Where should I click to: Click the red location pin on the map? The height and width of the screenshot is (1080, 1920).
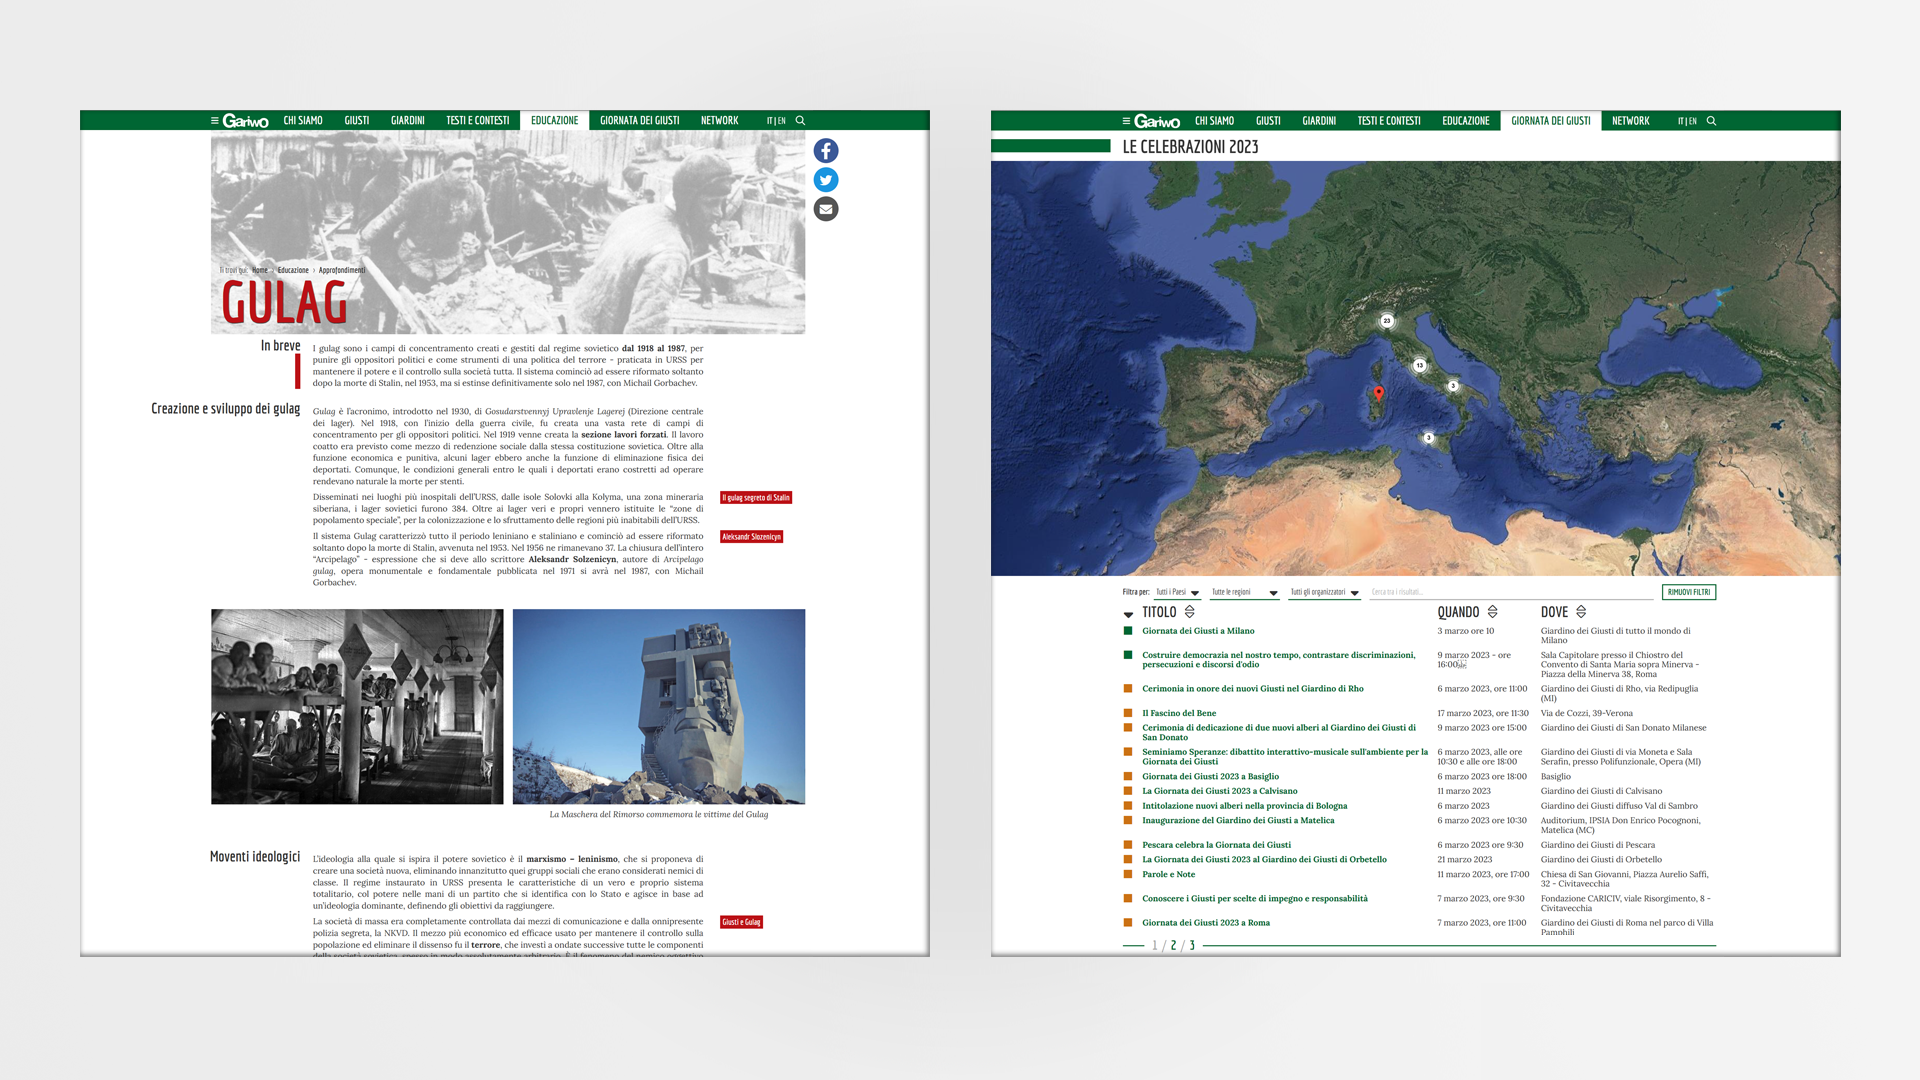[x=1379, y=393]
